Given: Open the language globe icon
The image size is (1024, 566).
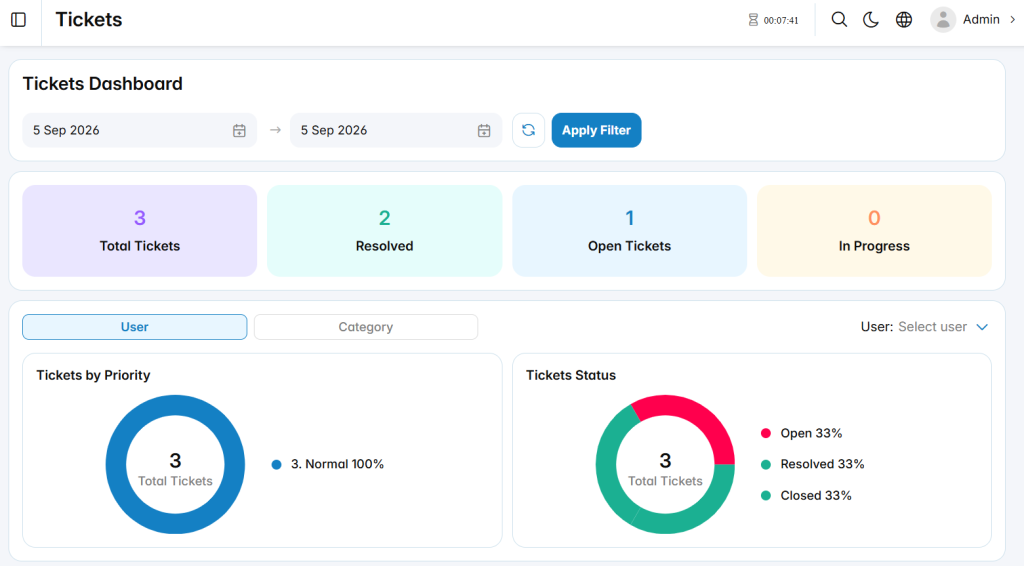Looking at the screenshot, I should tap(904, 20).
